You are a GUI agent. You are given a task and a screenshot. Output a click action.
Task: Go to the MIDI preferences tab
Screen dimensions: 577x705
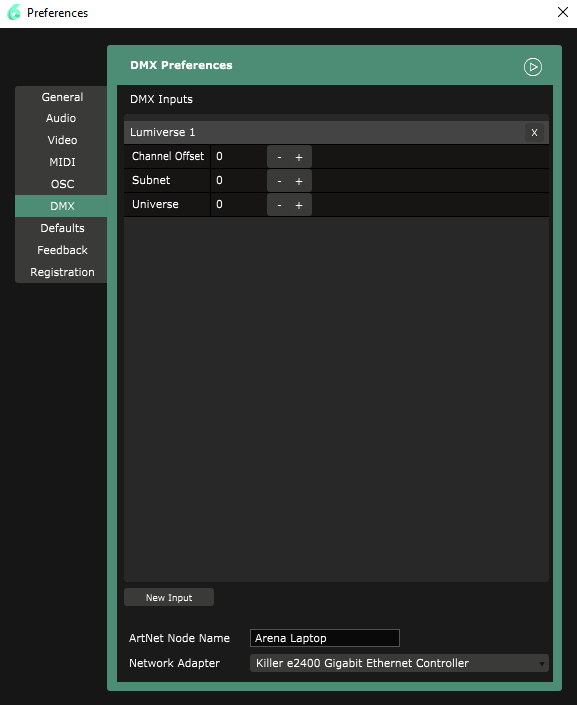pos(62,162)
